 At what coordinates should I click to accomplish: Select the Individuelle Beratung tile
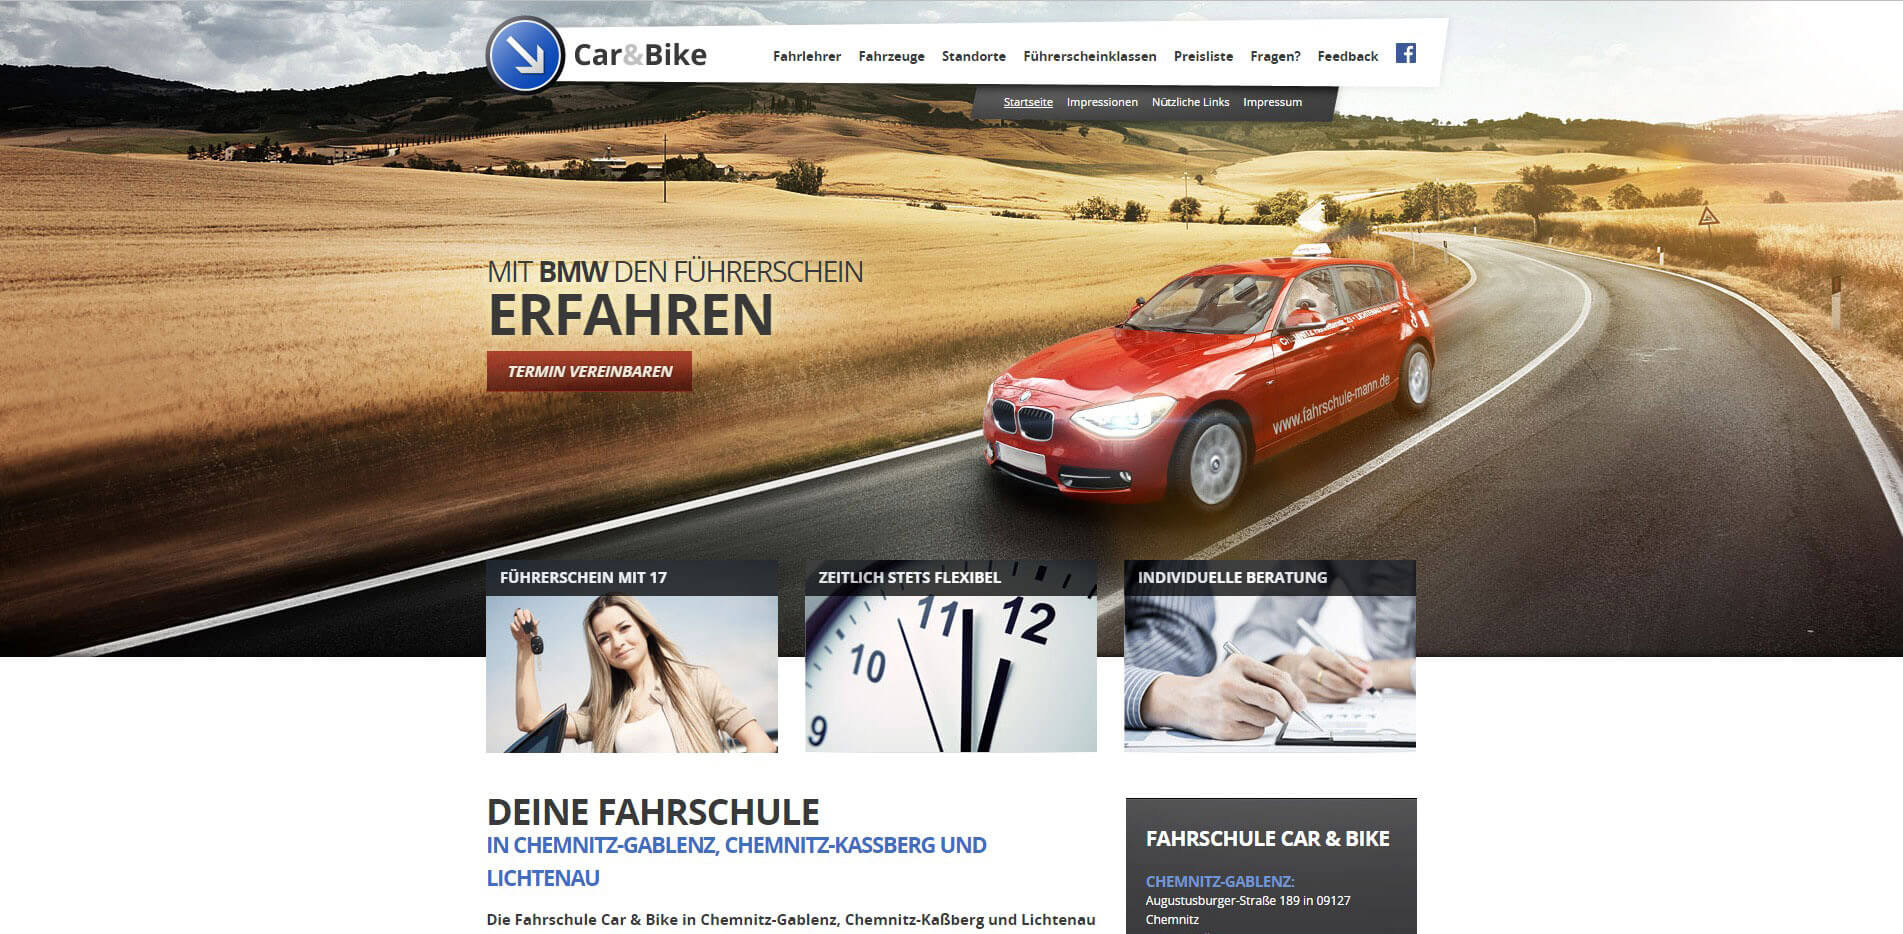coord(1269,673)
